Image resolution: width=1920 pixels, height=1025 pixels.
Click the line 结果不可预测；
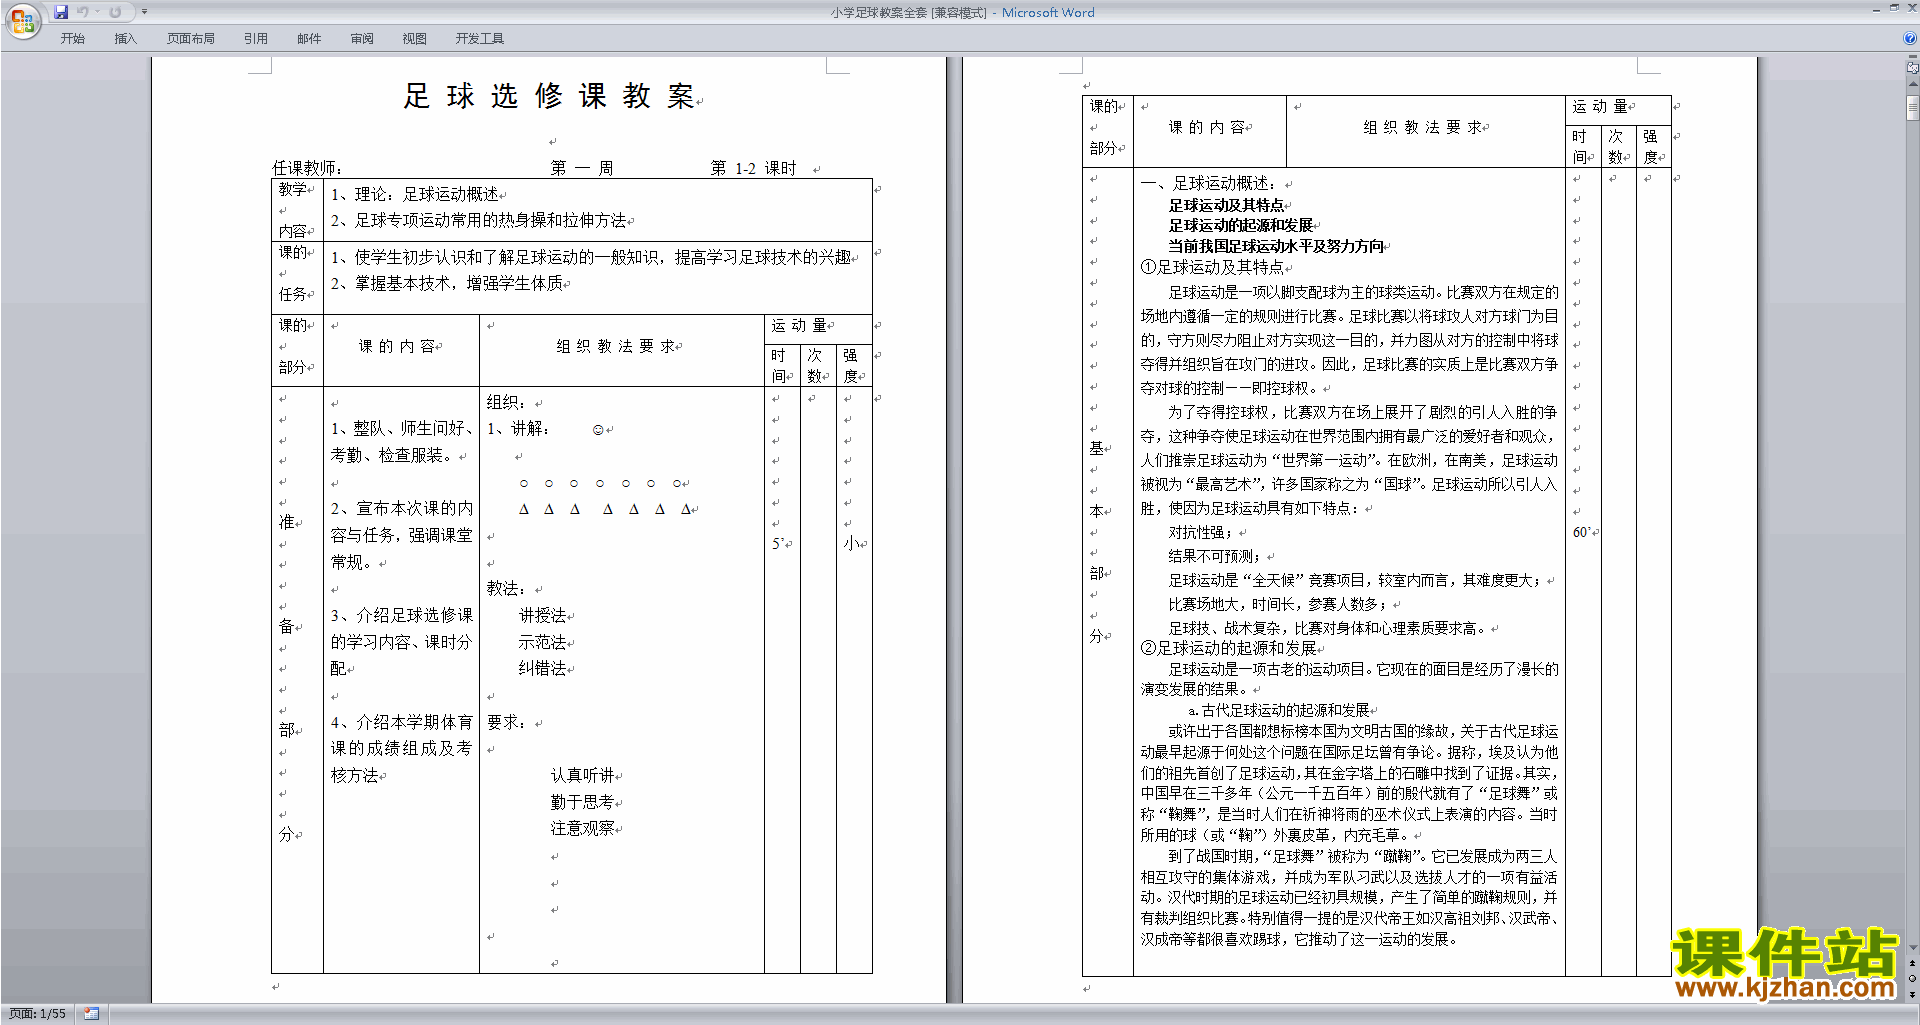[x=1215, y=556]
